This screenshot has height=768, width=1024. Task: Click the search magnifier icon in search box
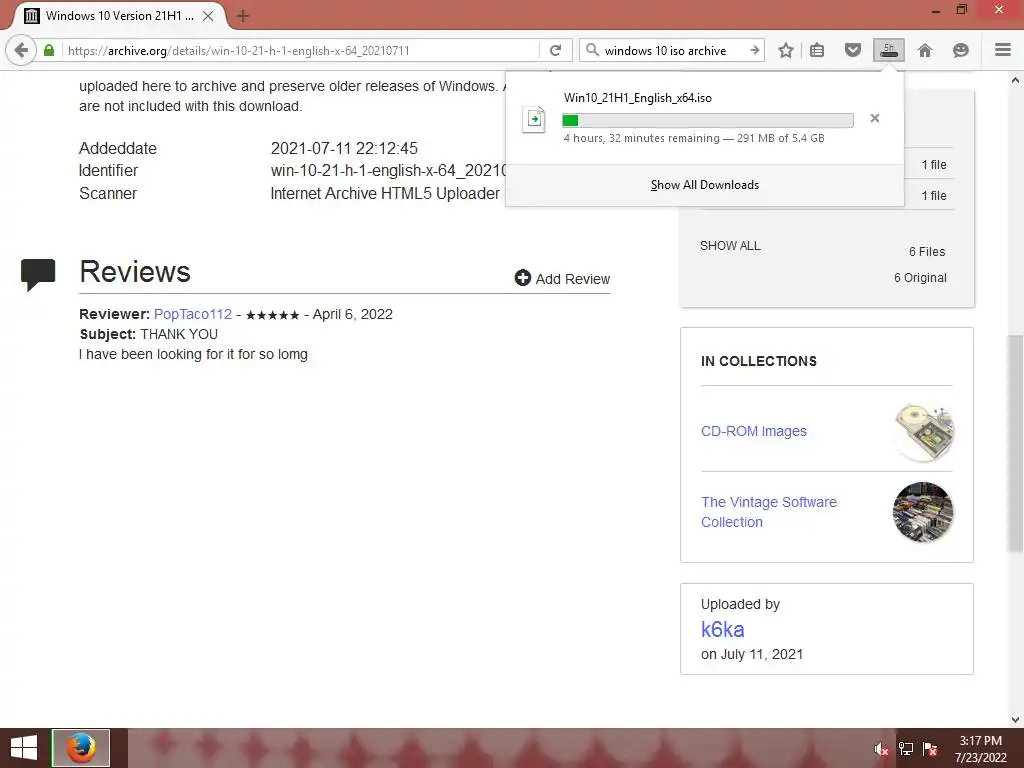[x=592, y=50]
